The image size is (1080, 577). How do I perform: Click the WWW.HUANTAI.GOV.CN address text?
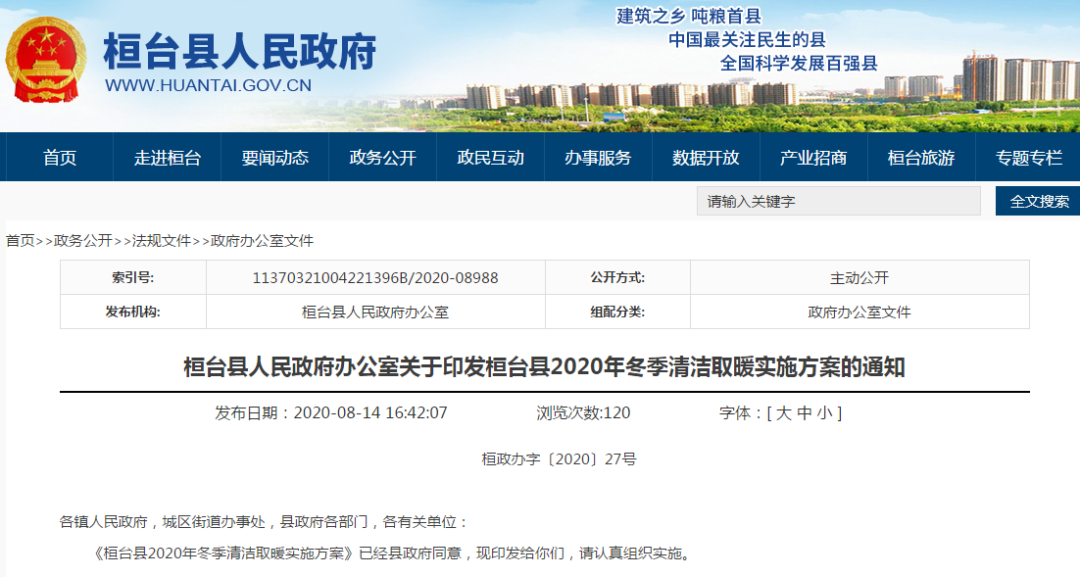[208, 85]
